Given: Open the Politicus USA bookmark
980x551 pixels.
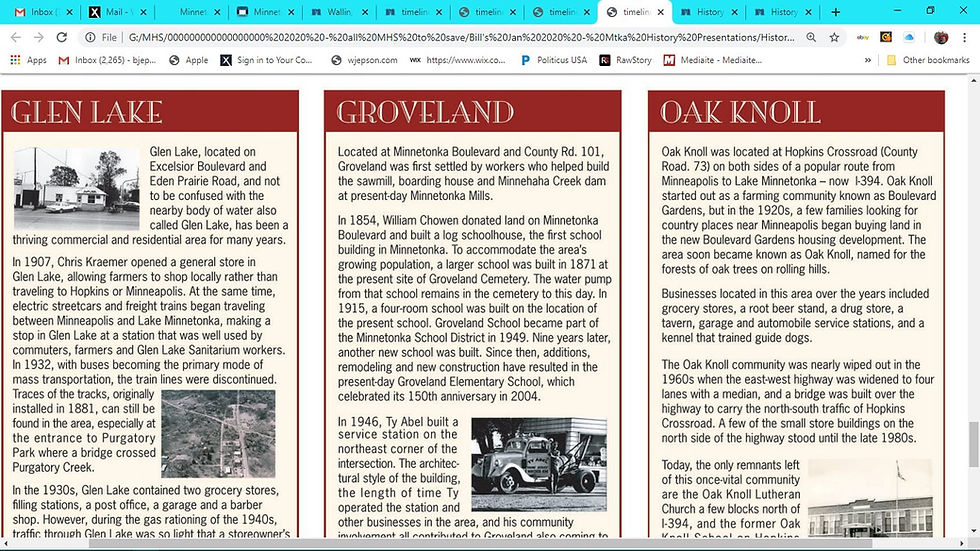Looking at the screenshot, I should [x=554, y=60].
